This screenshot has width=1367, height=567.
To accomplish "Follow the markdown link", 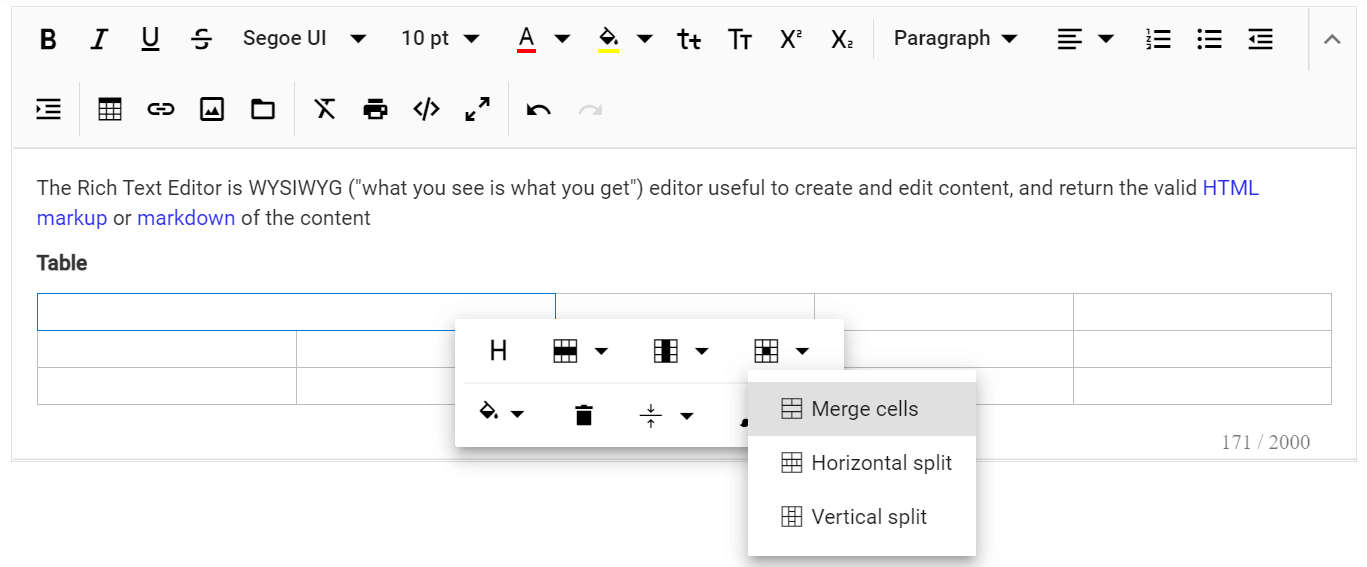I will (x=186, y=218).
